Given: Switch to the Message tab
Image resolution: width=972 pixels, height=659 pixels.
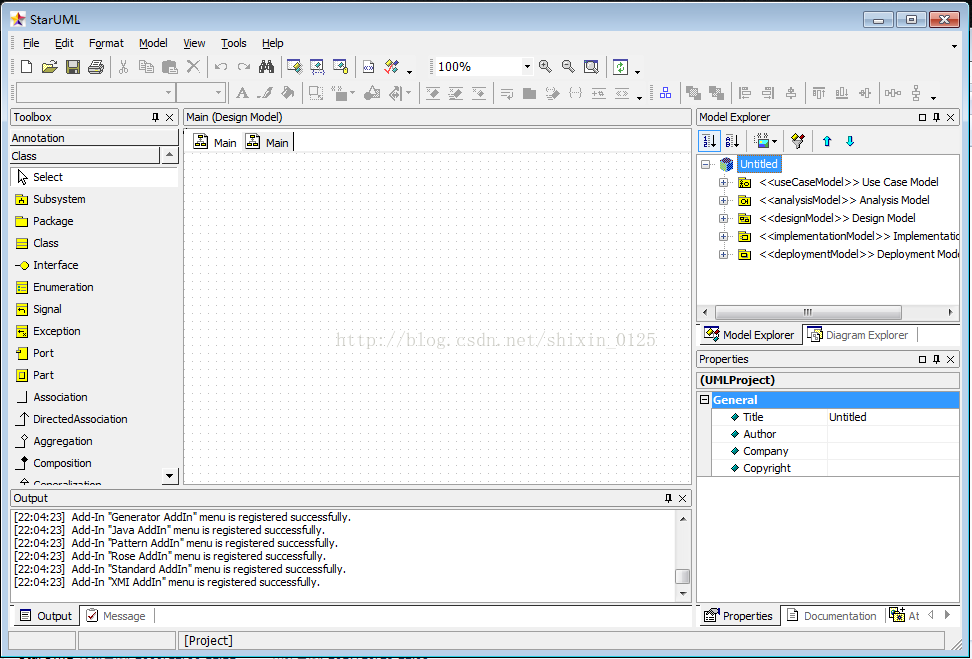Looking at the screenshot, I should coord(117,616).
